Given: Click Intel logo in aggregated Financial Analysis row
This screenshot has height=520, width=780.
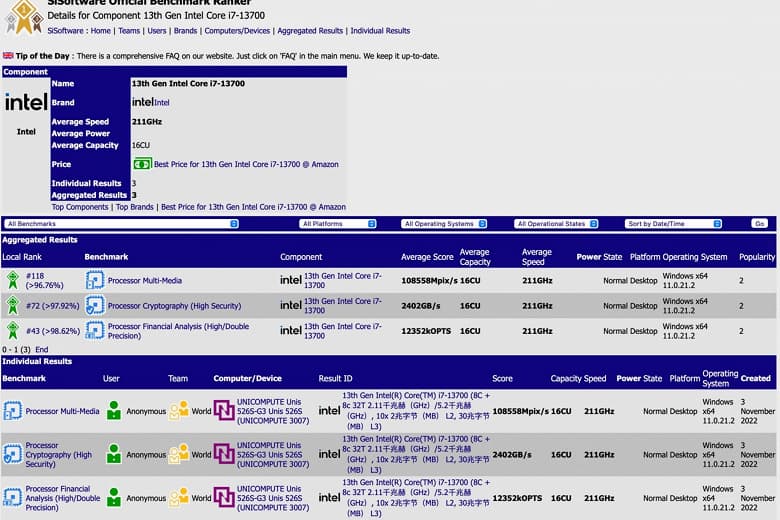Looking at the screenshot, I should (x=291, y=331).
